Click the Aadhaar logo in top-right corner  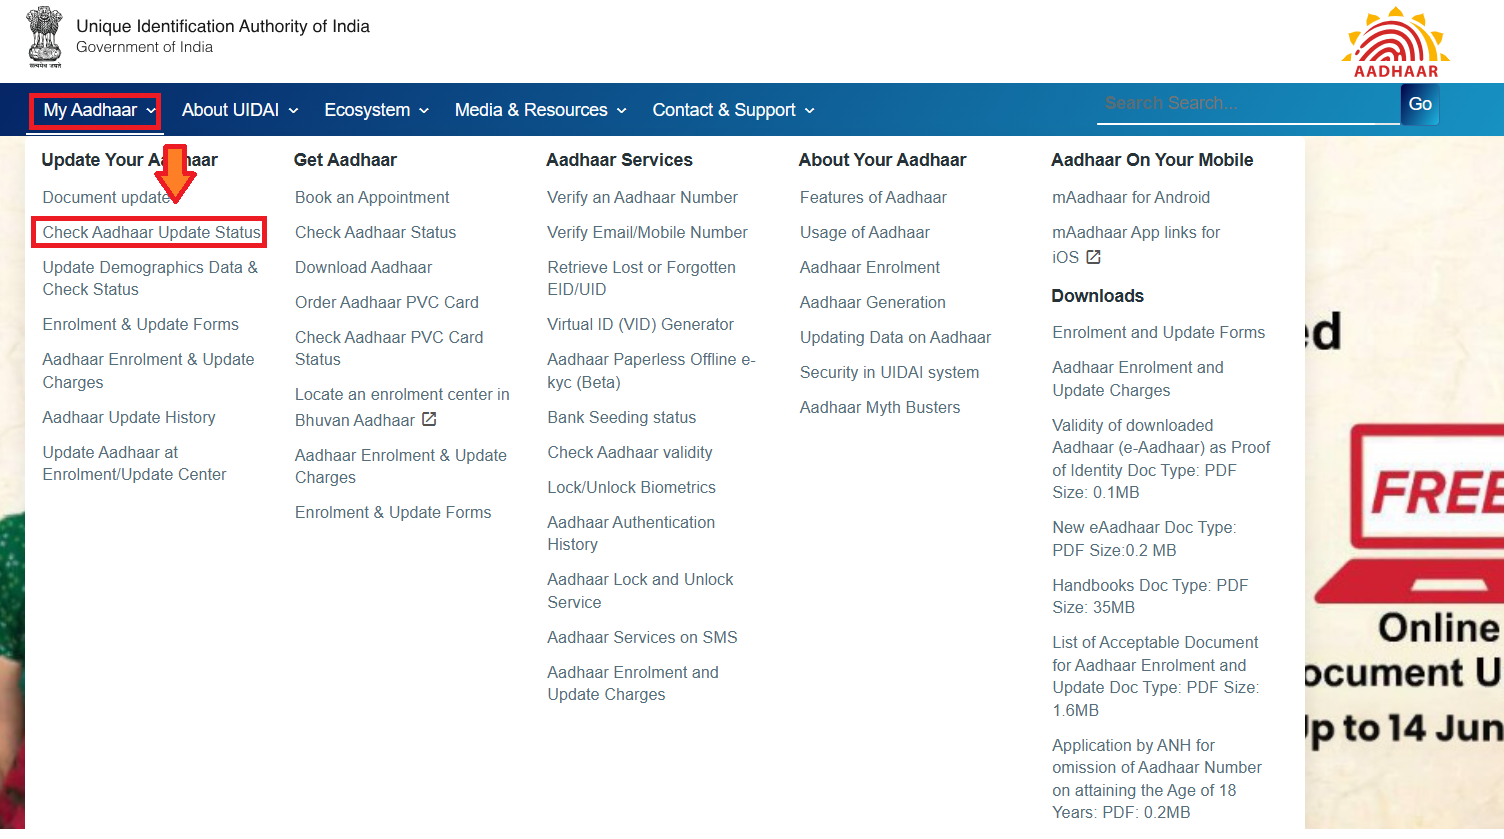coord(1394,40)
